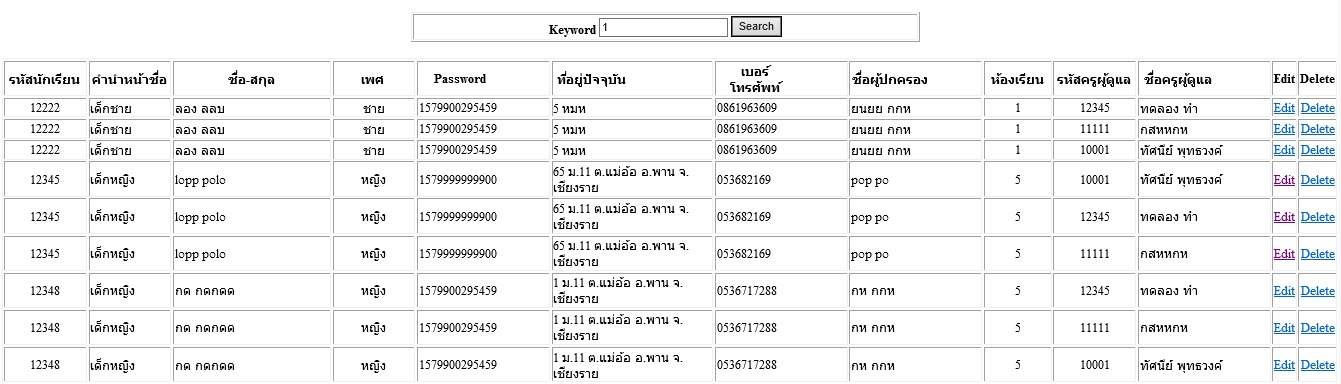Click the คำนำหน้าชื่อ column header

click(x=129, y=79)
